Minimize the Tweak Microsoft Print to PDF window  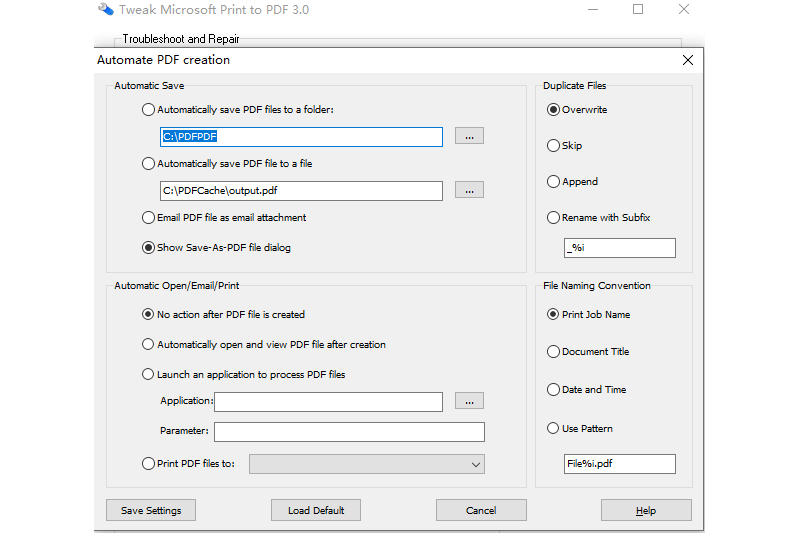[x=592, y=9]
